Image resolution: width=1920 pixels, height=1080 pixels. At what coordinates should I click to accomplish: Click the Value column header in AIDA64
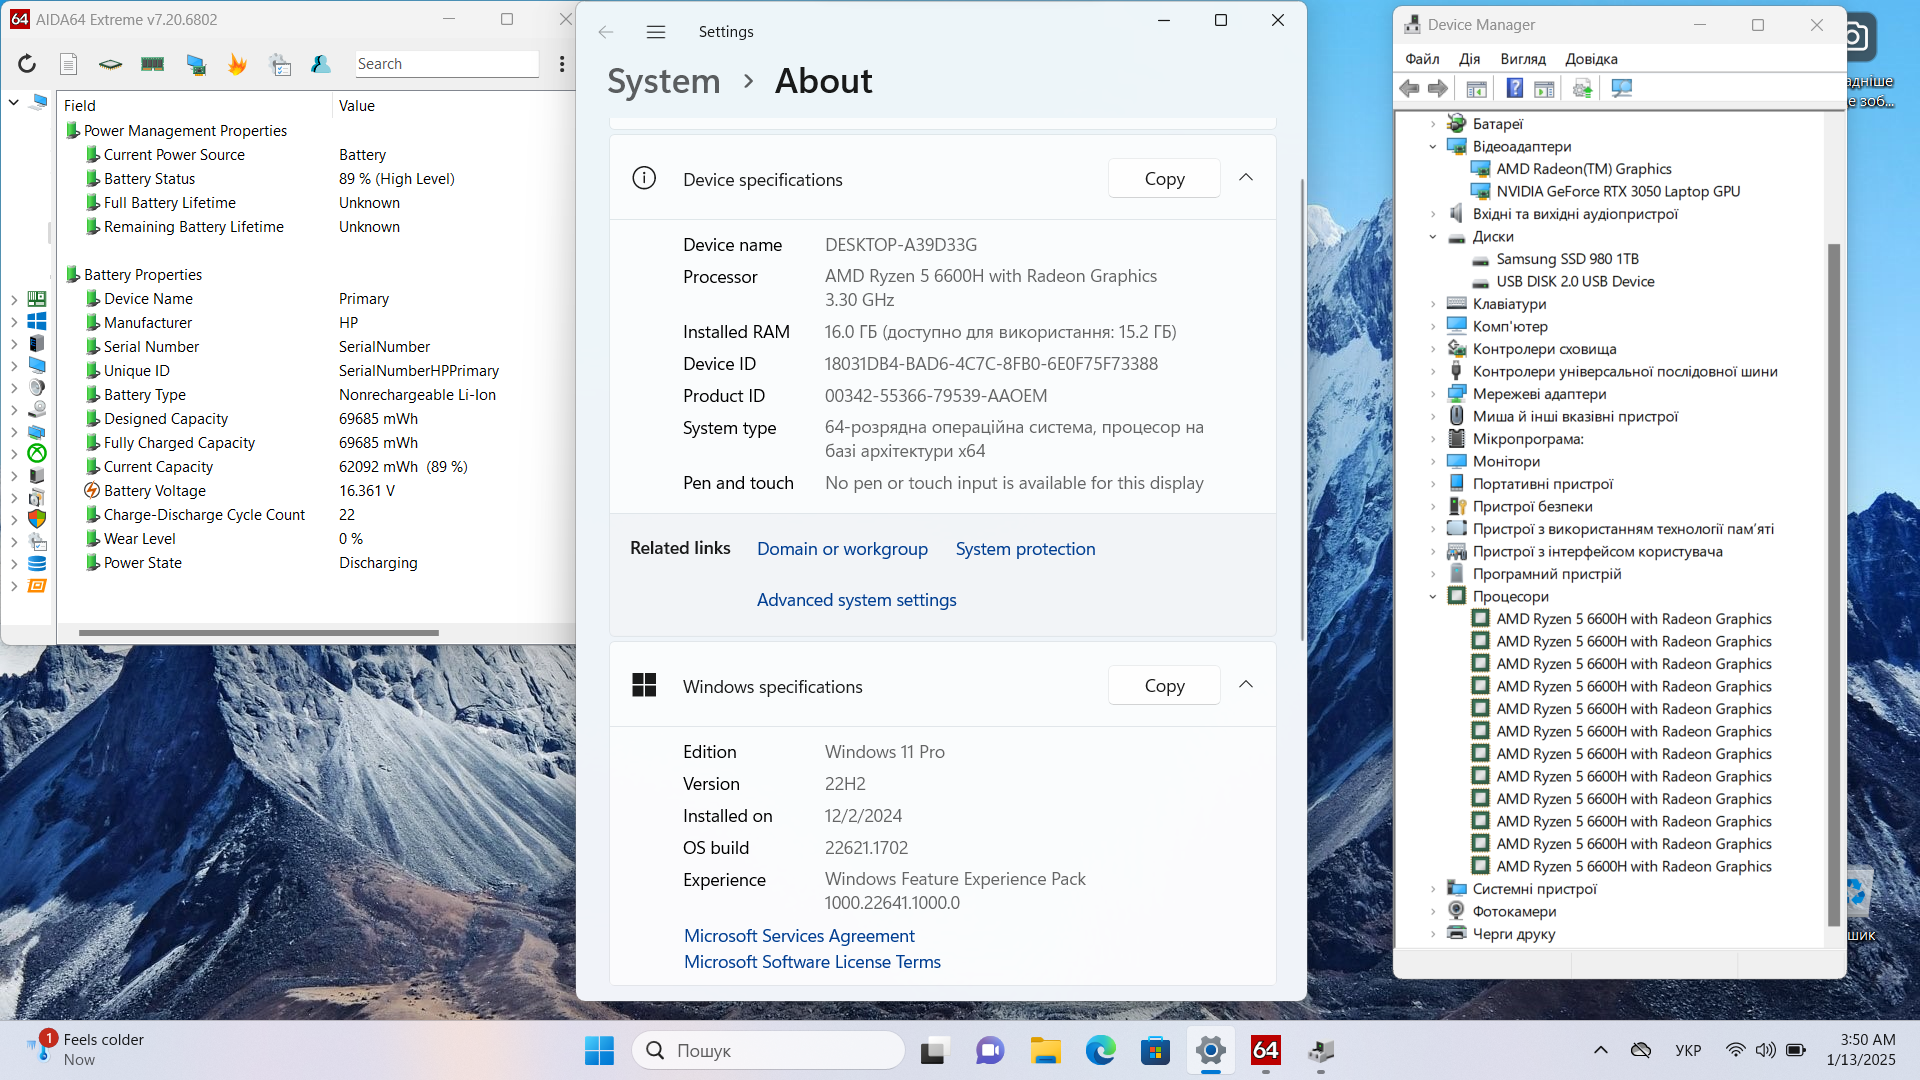(452, 106)
